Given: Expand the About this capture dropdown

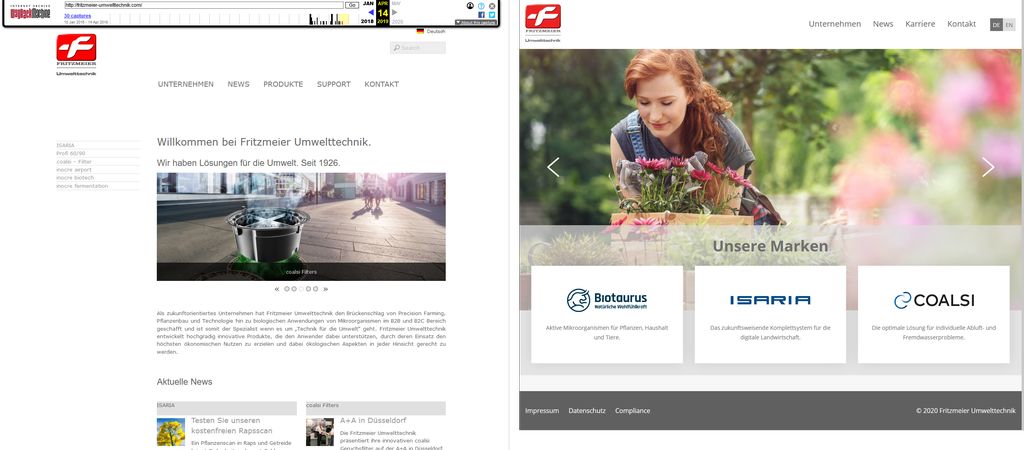Looking at the screenshot, I should tap(475, 21).
